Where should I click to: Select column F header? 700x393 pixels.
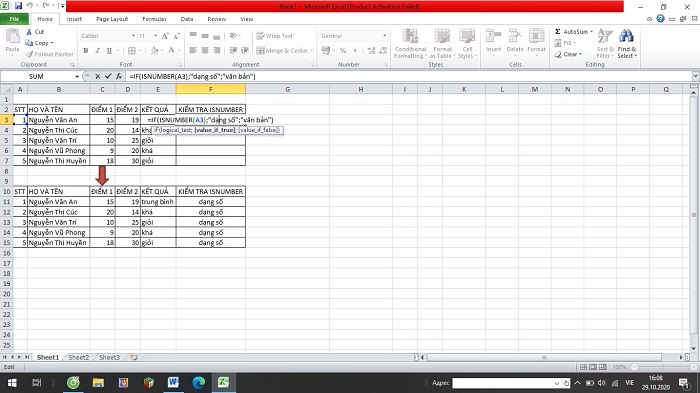[x=211, y=89]
